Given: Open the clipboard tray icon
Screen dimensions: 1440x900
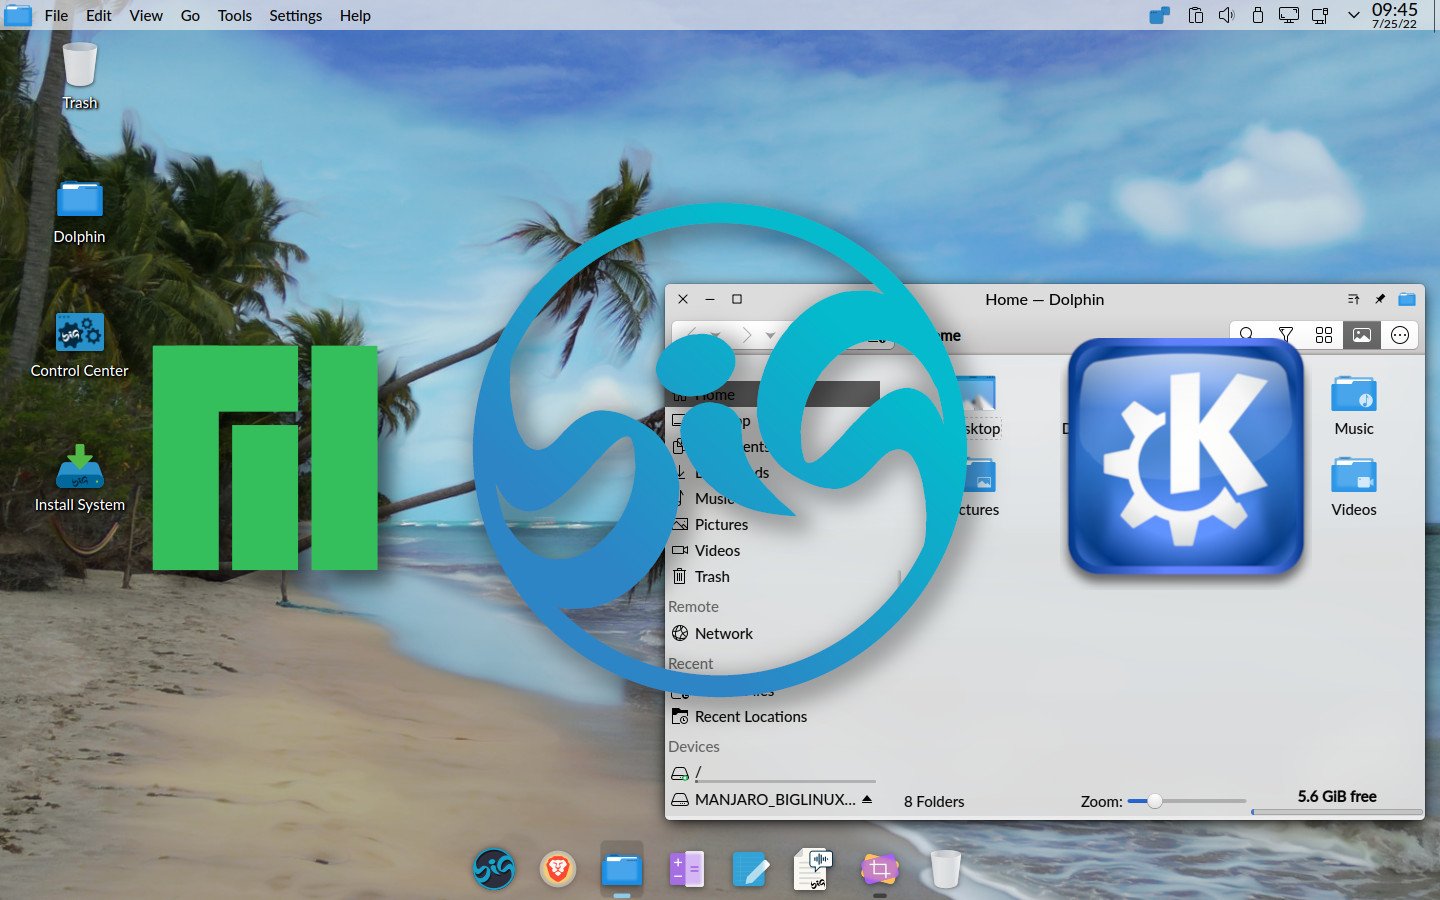Looking at the screenshot, I should pyautogui.click(x=1195, y=15).
